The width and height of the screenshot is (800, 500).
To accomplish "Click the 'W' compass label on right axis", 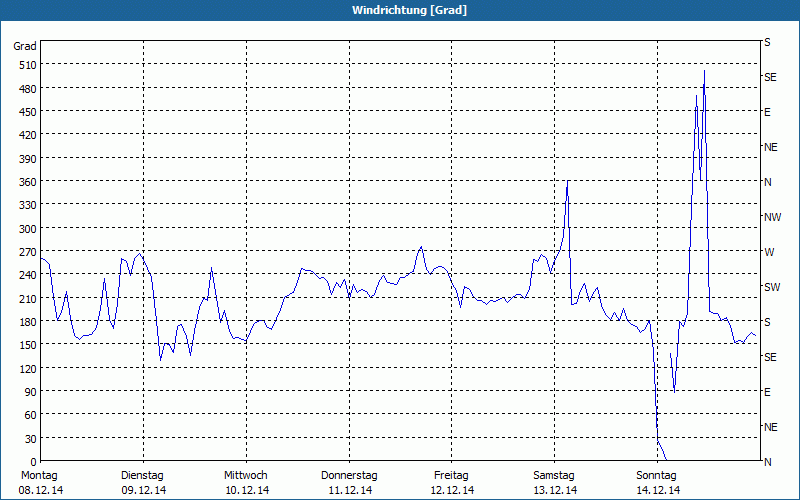I will [x=769, y=252].
